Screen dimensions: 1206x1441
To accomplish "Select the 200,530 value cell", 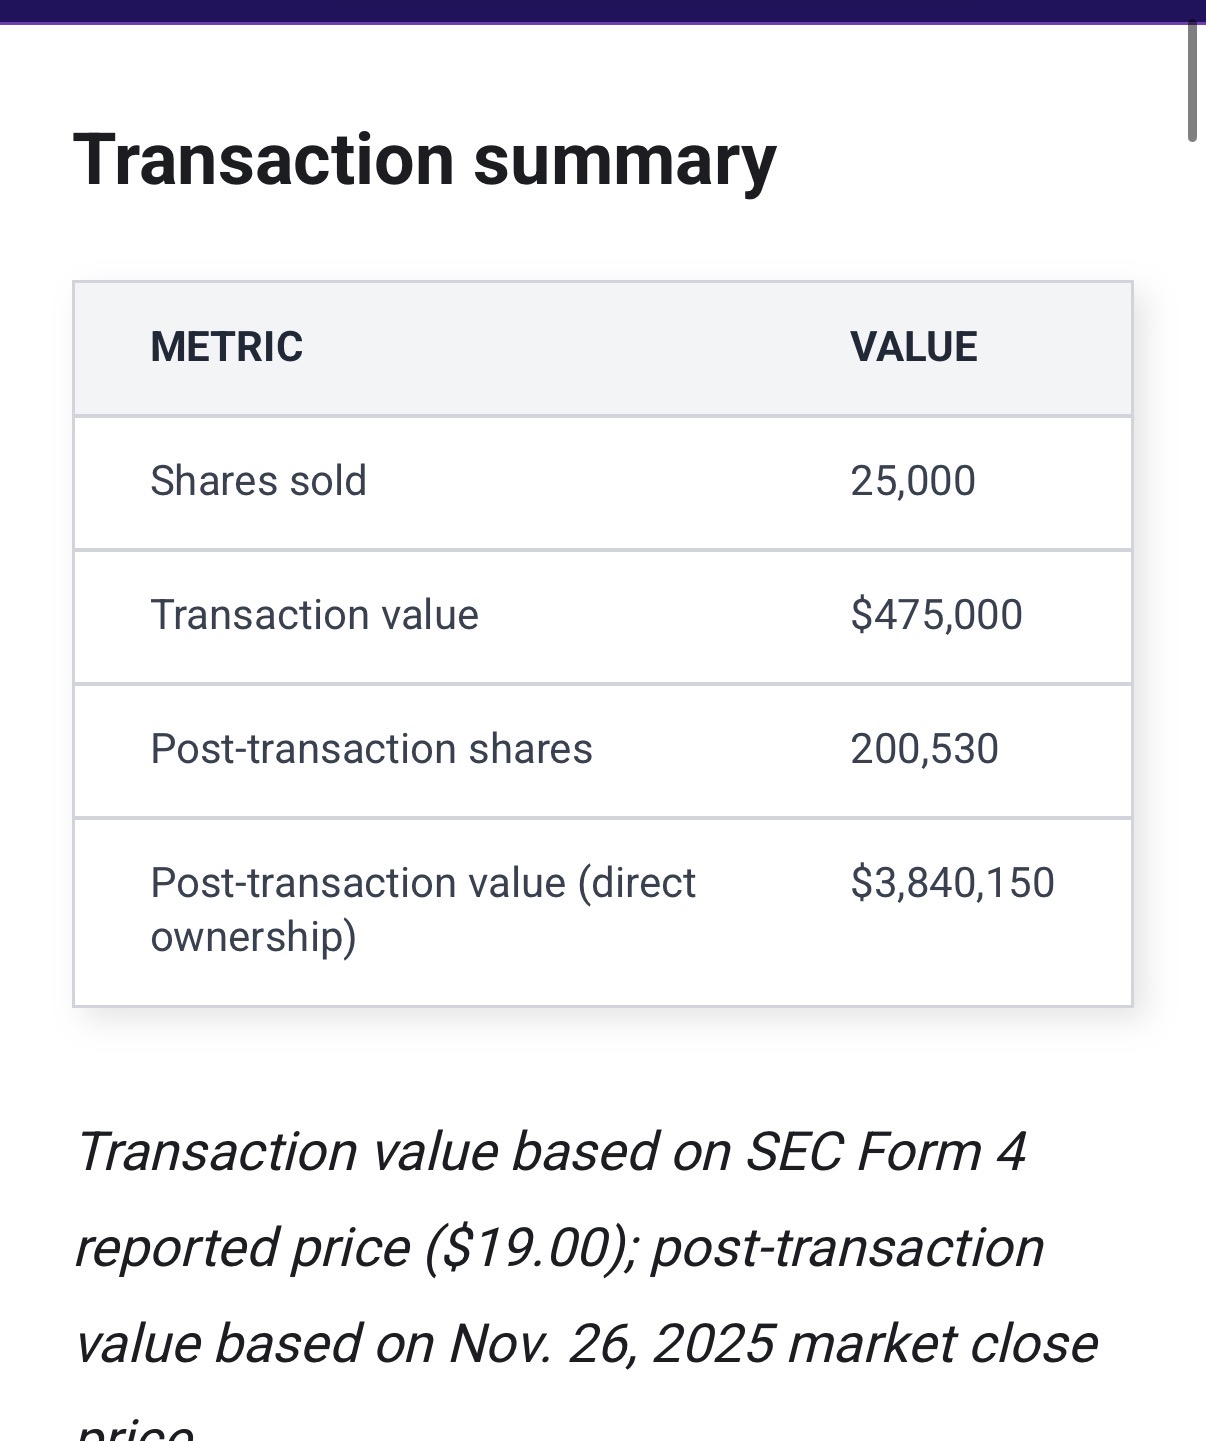I will pyautogui.click(x=924, y=749).
